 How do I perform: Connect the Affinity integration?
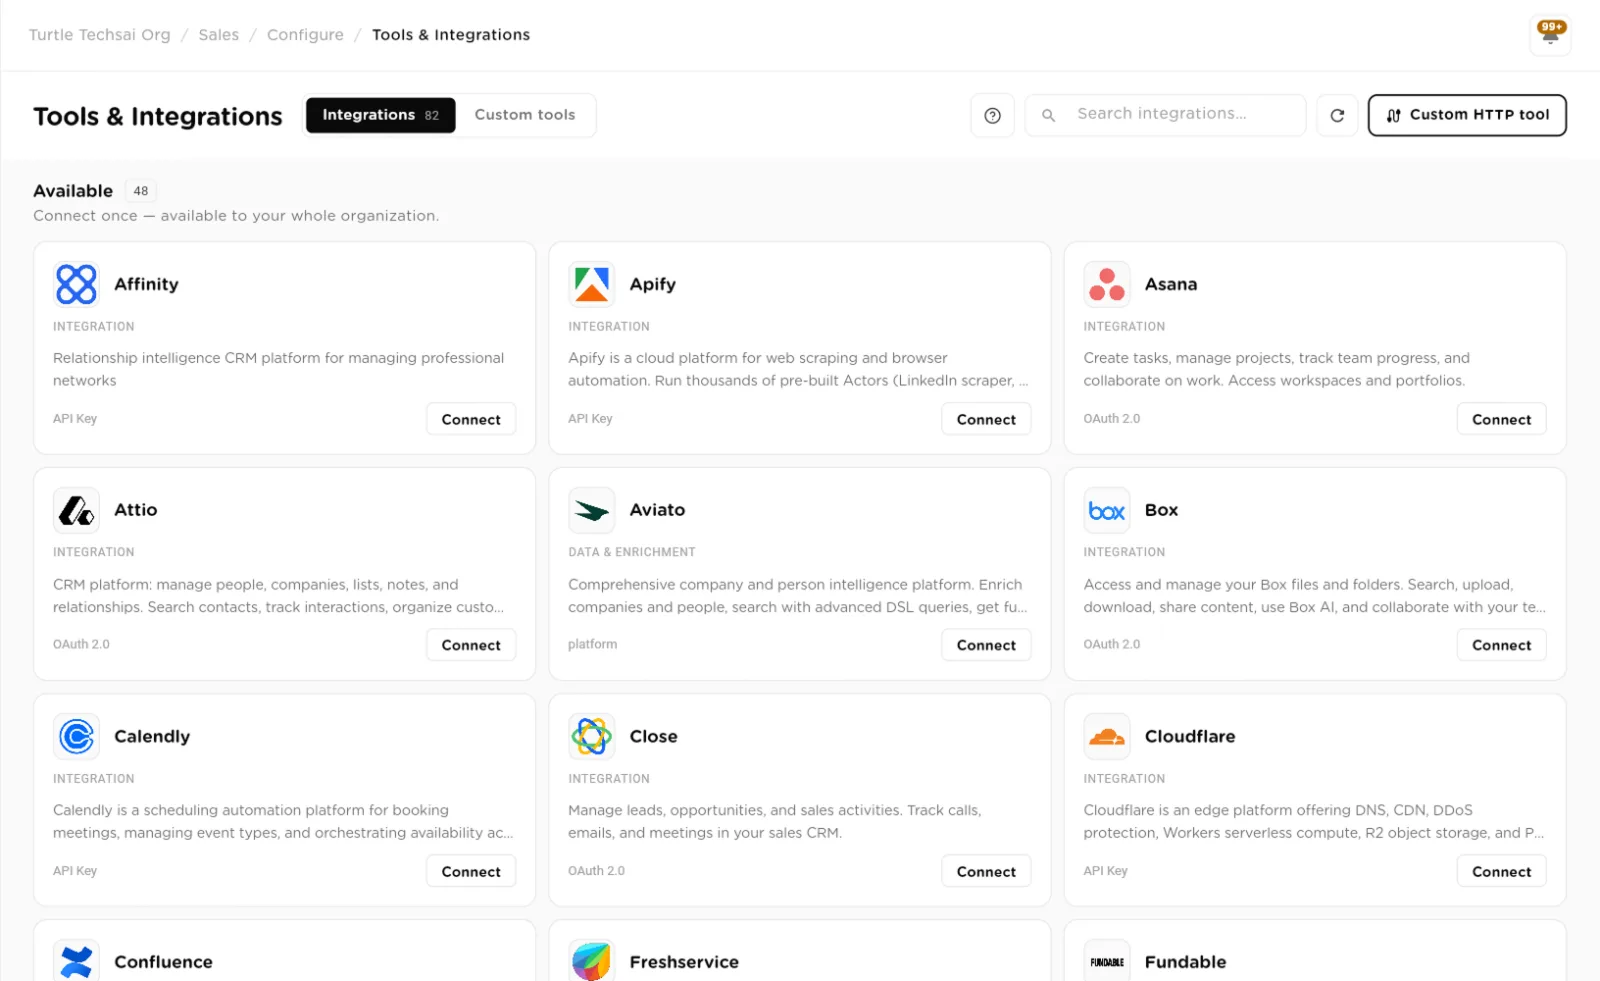point(471,419)
